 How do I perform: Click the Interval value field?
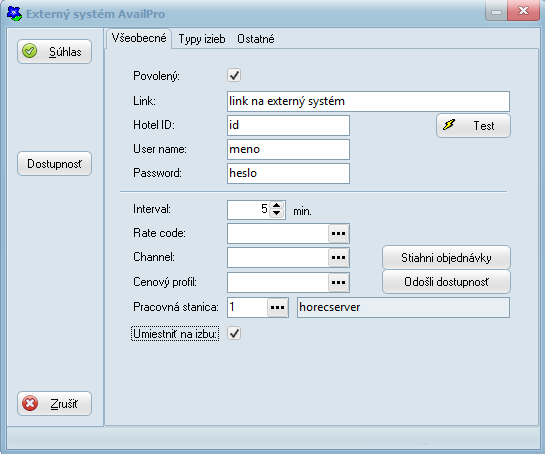click(249, 210)
